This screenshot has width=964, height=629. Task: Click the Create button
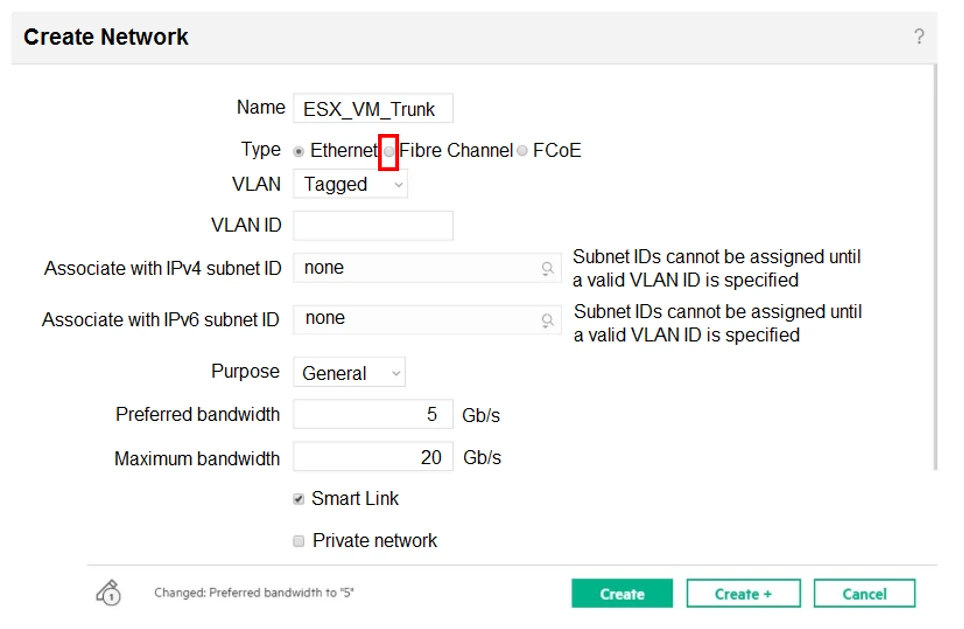click(x=622, y=594)
